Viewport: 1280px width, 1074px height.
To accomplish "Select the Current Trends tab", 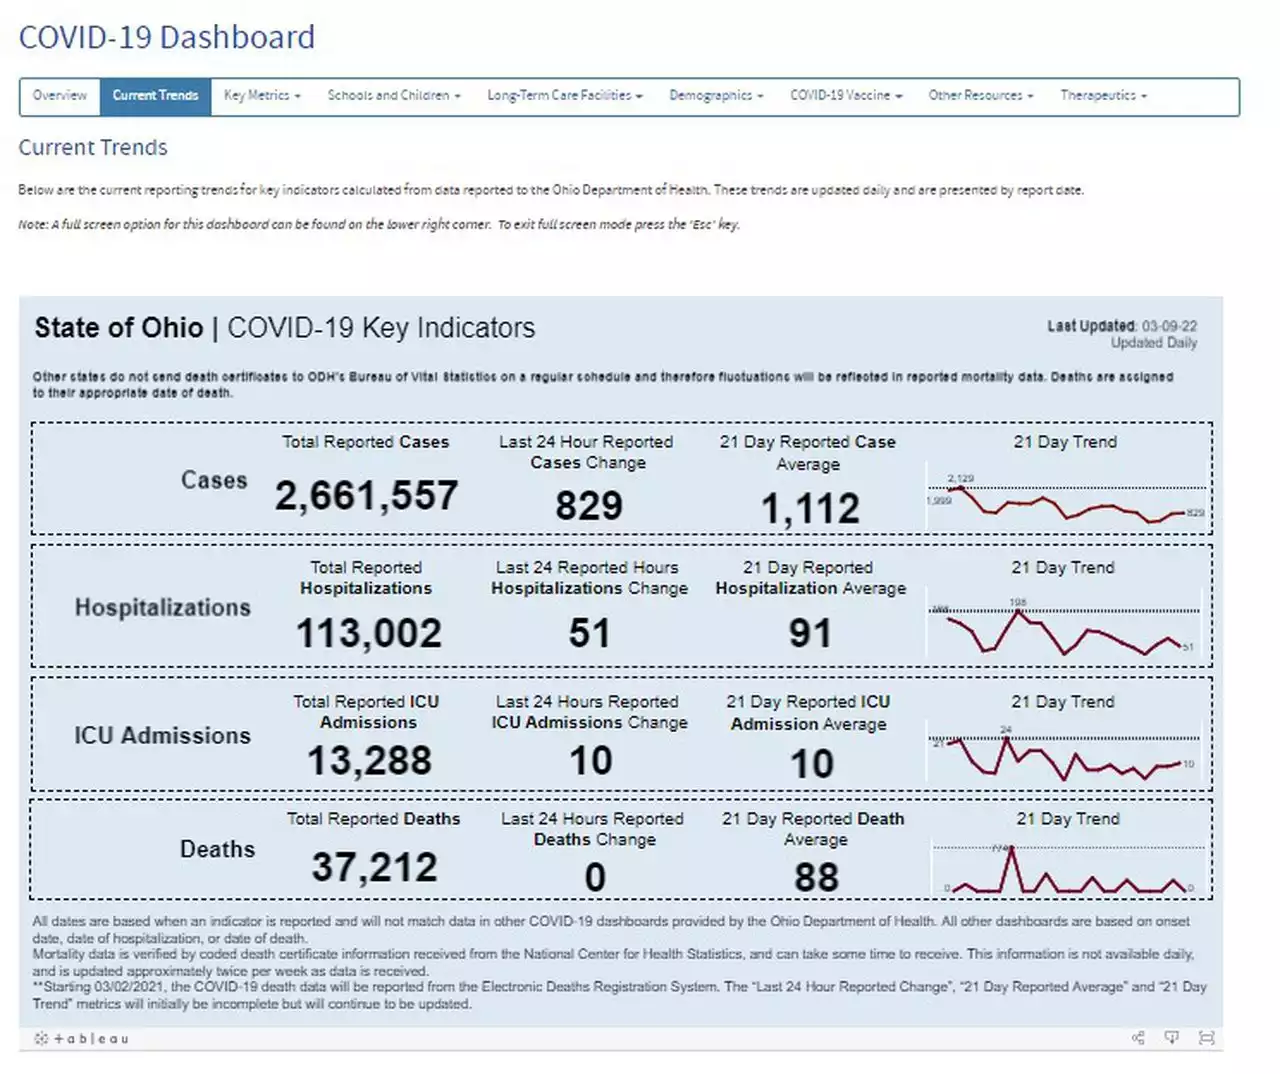I will pyautogui.click(x=155, y=96).
